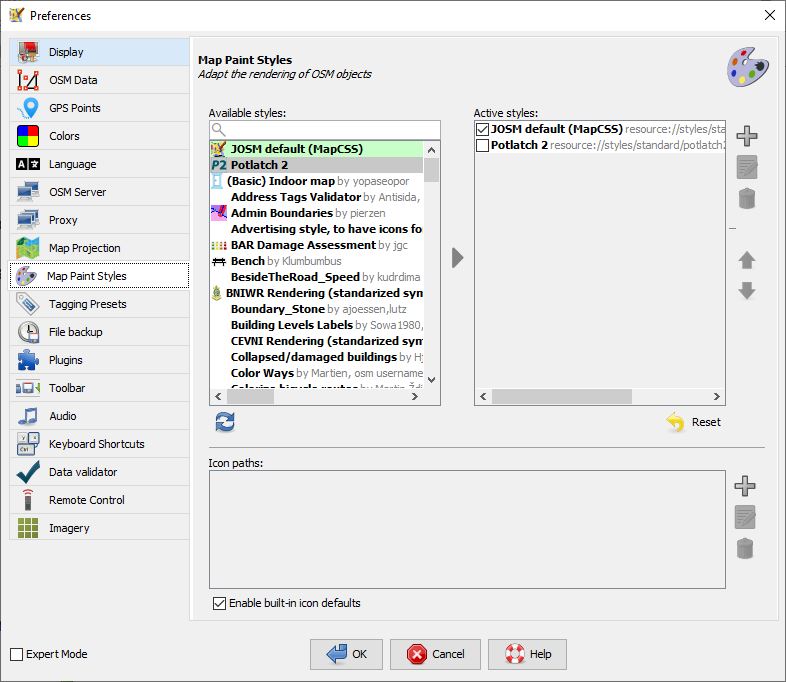Open the Display preferences icon

click(x=28, y=52)
